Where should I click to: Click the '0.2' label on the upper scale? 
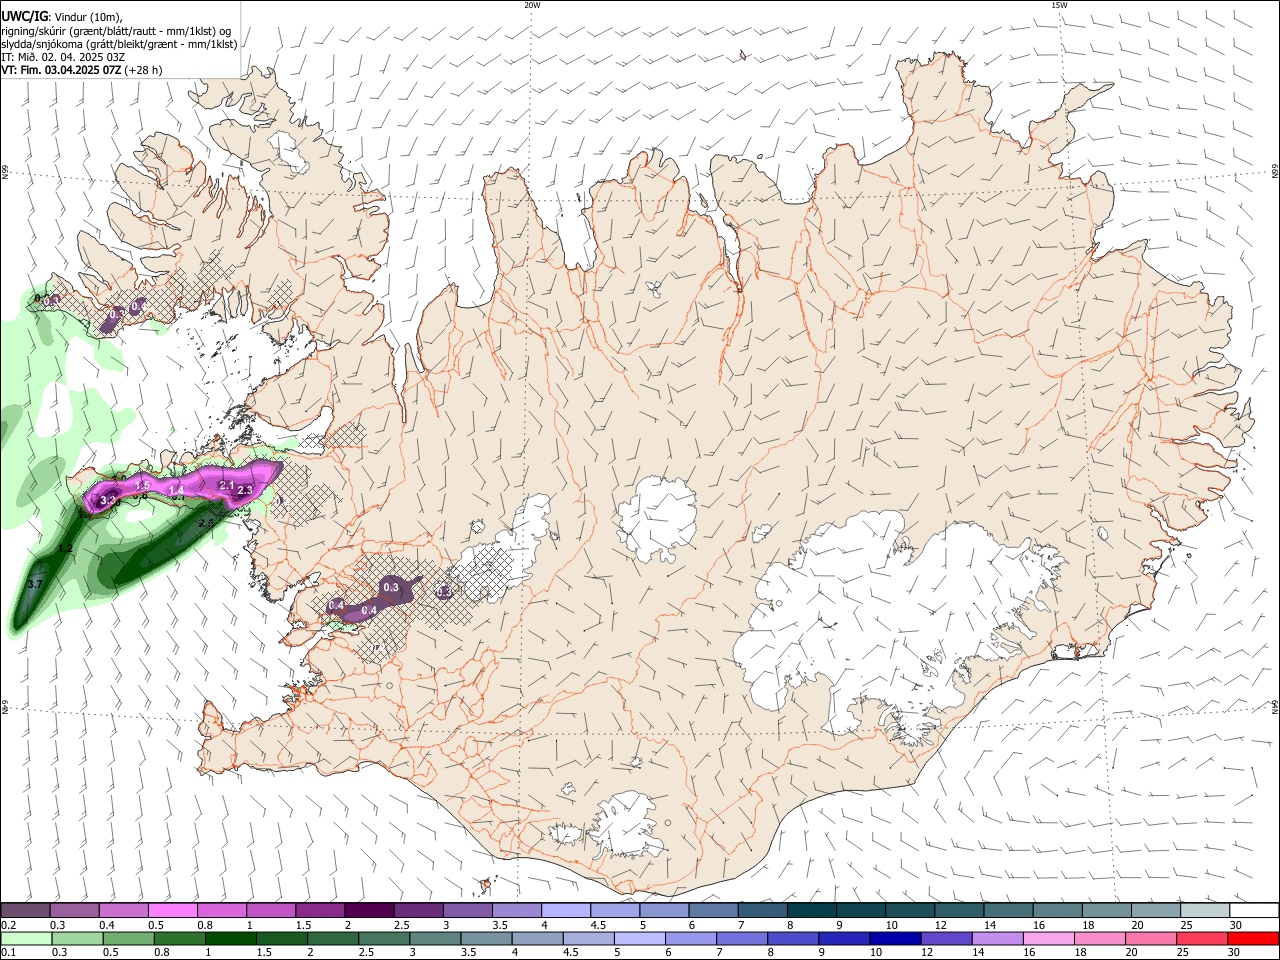(8, 925)
